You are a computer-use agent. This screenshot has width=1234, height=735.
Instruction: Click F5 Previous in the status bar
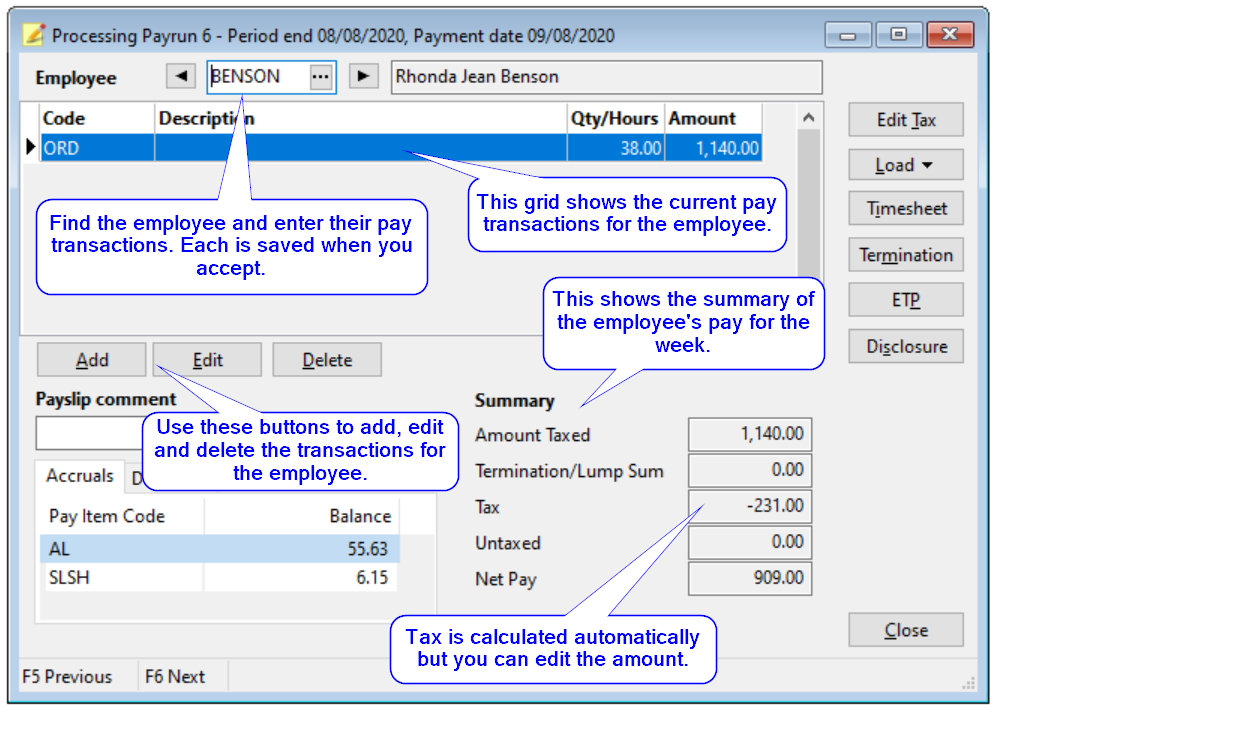[70, 677]
